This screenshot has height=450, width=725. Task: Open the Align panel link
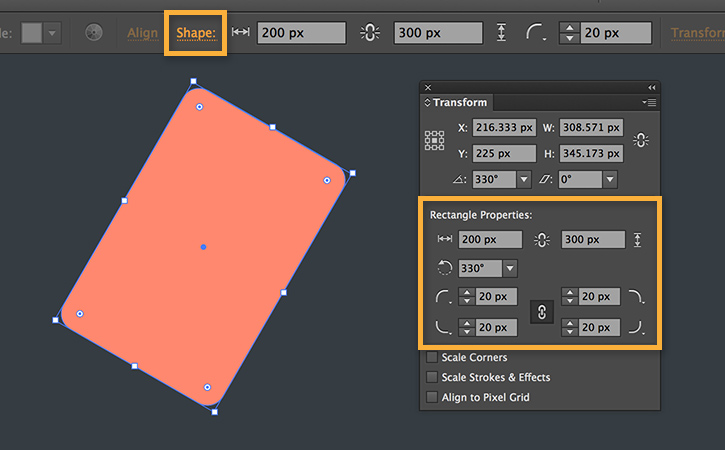point(143,33)
